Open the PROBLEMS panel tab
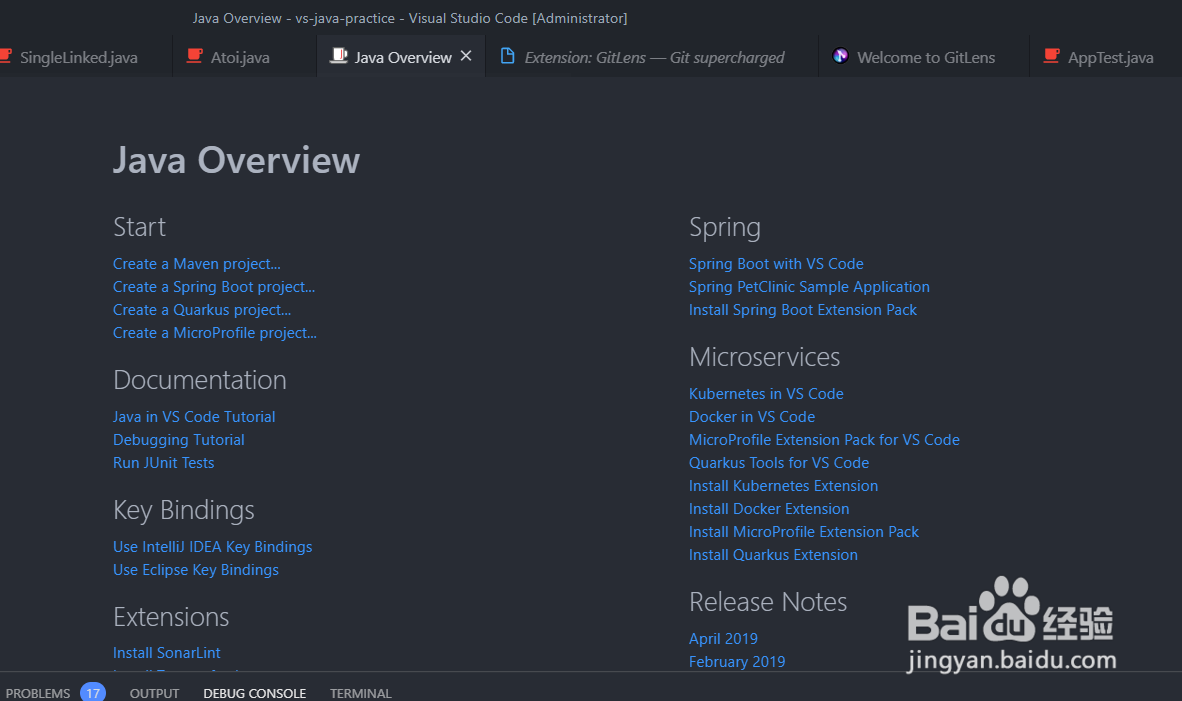Image resolution: width=1182 pixels, height=701 pixels. (38, 693)
